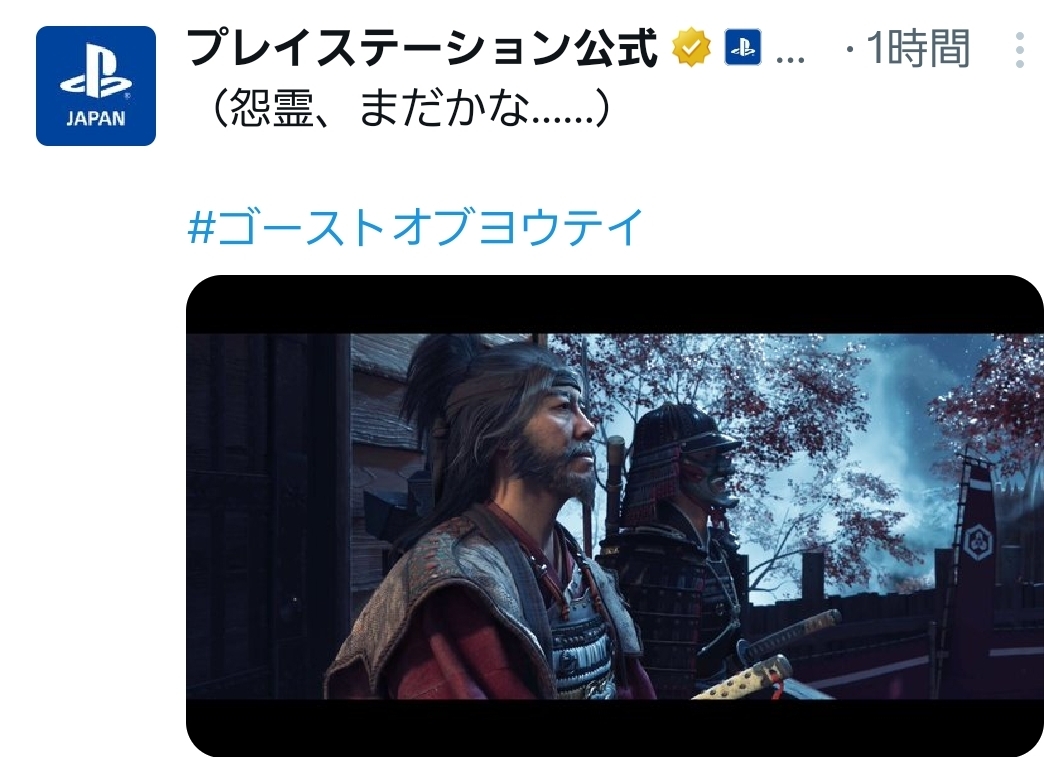
Task: Click the tweet text （怨霊、まだかな……）
Action: point(409,108)
